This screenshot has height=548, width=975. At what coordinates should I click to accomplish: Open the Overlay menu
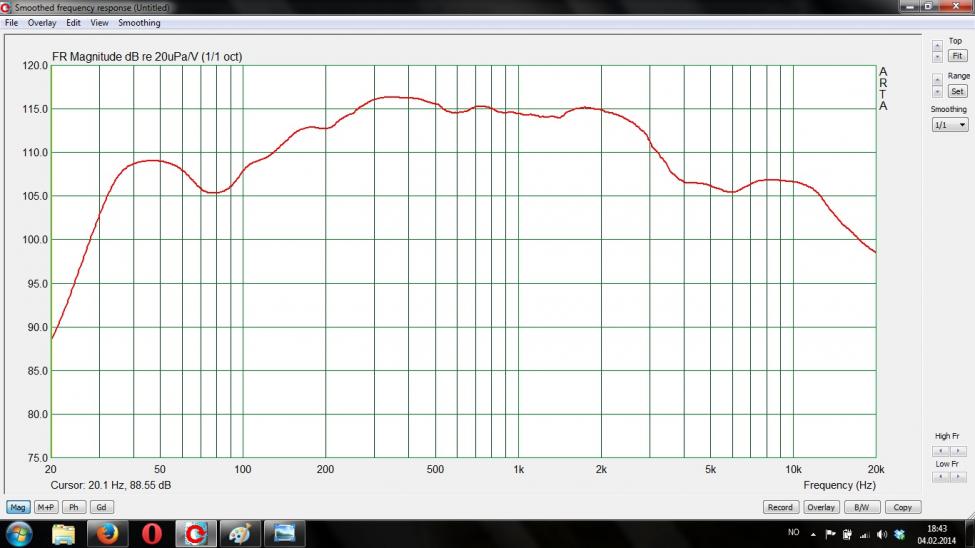point(42,23)
